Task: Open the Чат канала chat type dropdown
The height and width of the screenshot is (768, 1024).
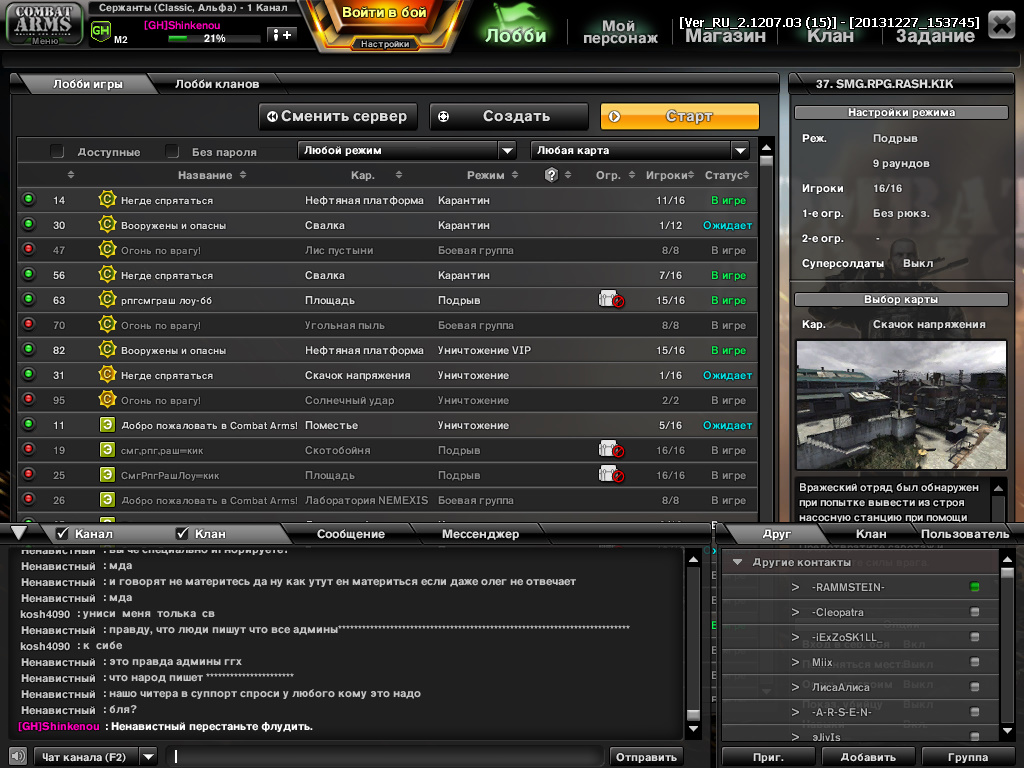Action: pos(148,756)
